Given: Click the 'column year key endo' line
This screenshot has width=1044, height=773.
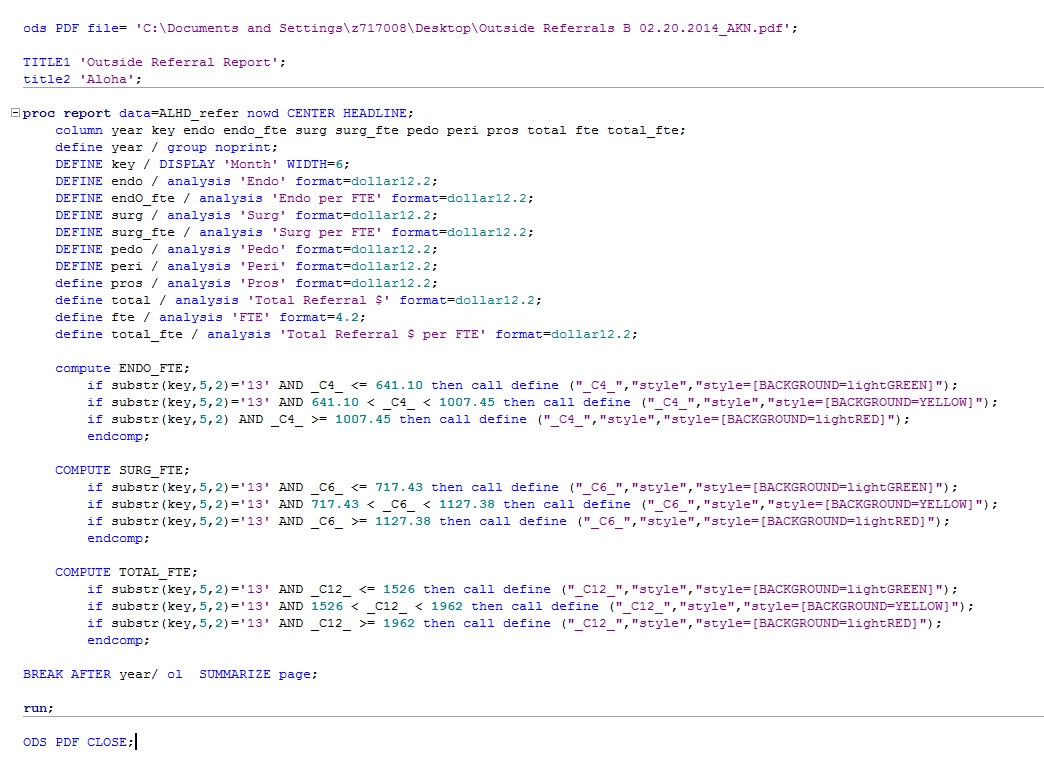Looking at the screenshot, I should point(370,130).
